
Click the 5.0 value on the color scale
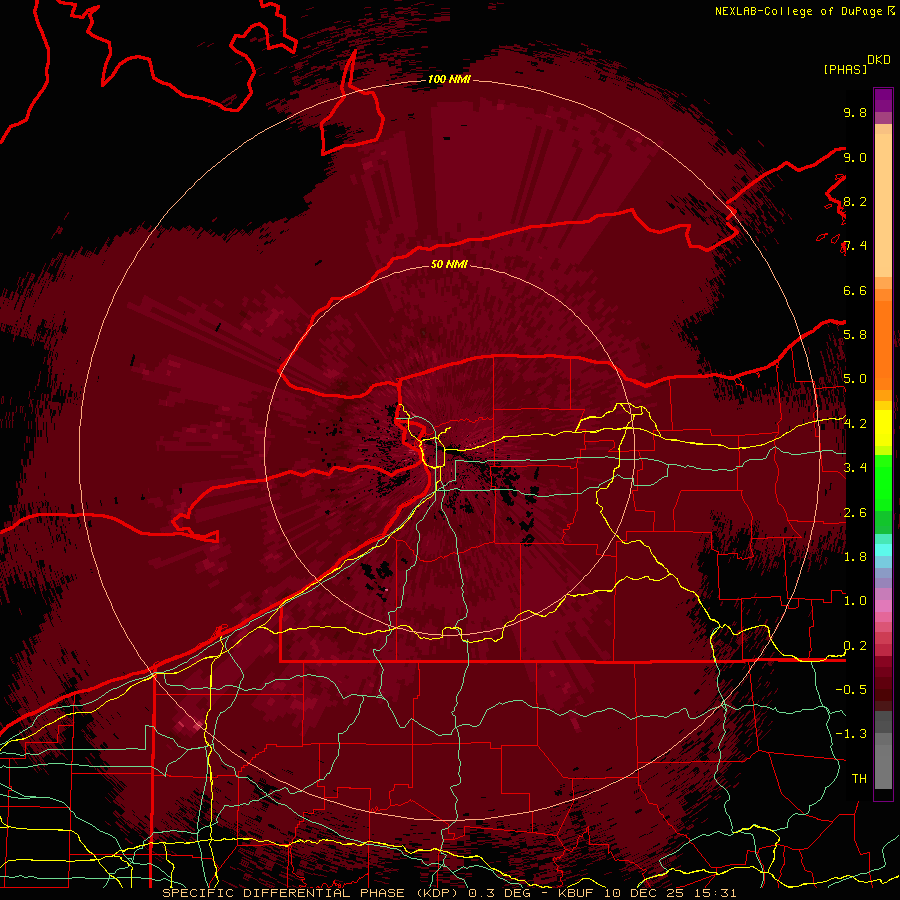coord(855,379)
